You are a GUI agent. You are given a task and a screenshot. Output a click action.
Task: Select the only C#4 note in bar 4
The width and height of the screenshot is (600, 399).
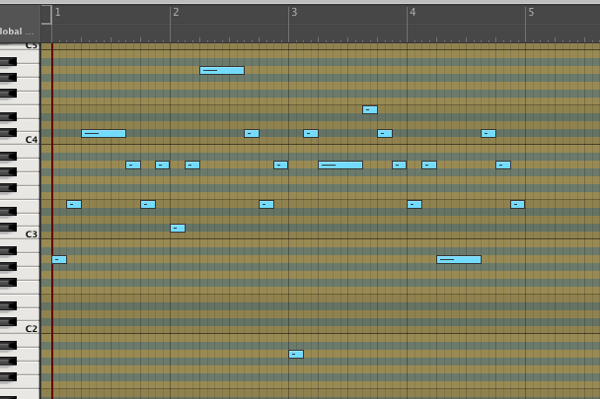[488, 134]
